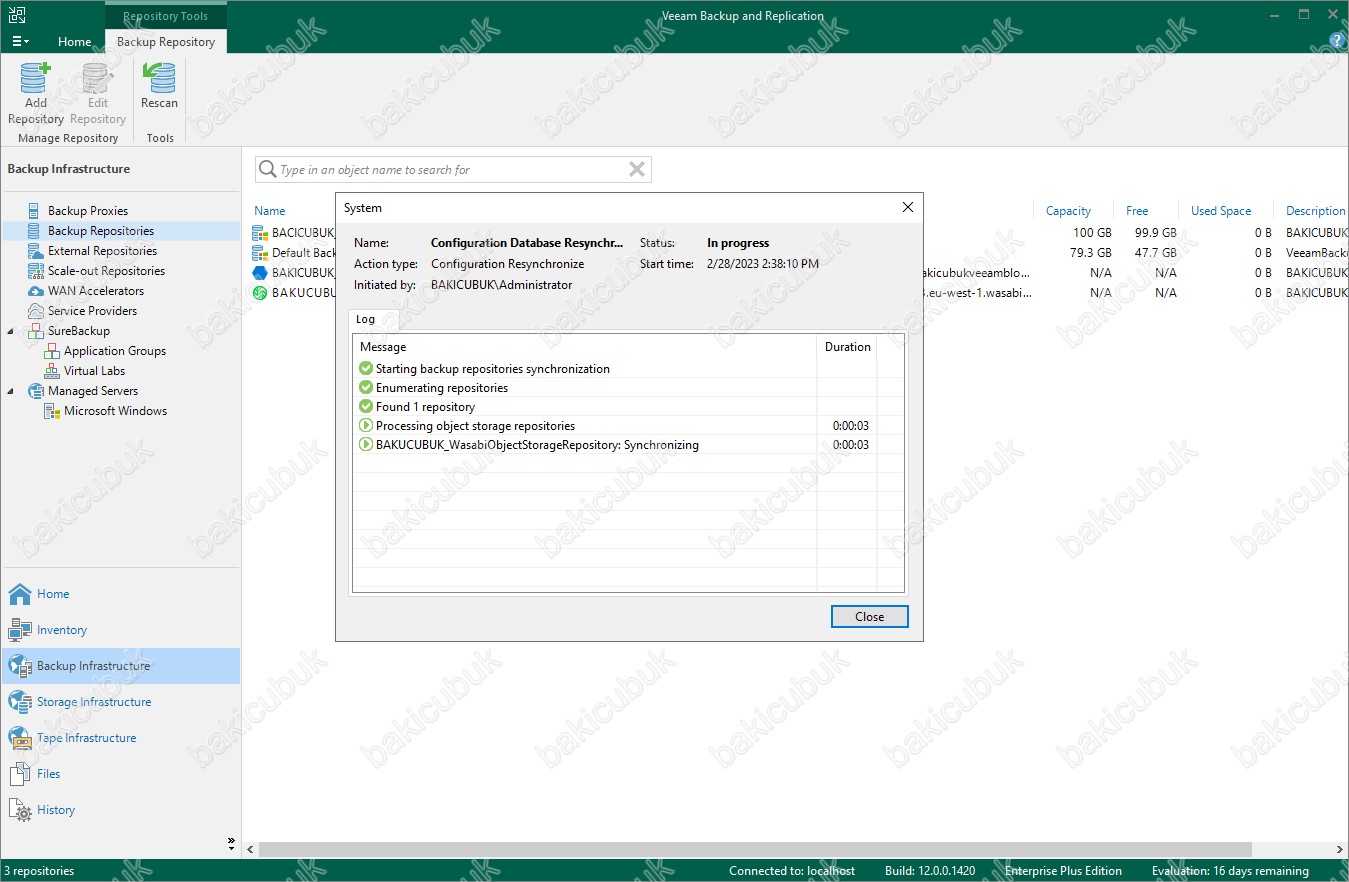Image resolution: width=1349 pixels, height=882 pixels.
Task: Click the blue BAKICUBUK object storage icon
Action: [260, 273]
